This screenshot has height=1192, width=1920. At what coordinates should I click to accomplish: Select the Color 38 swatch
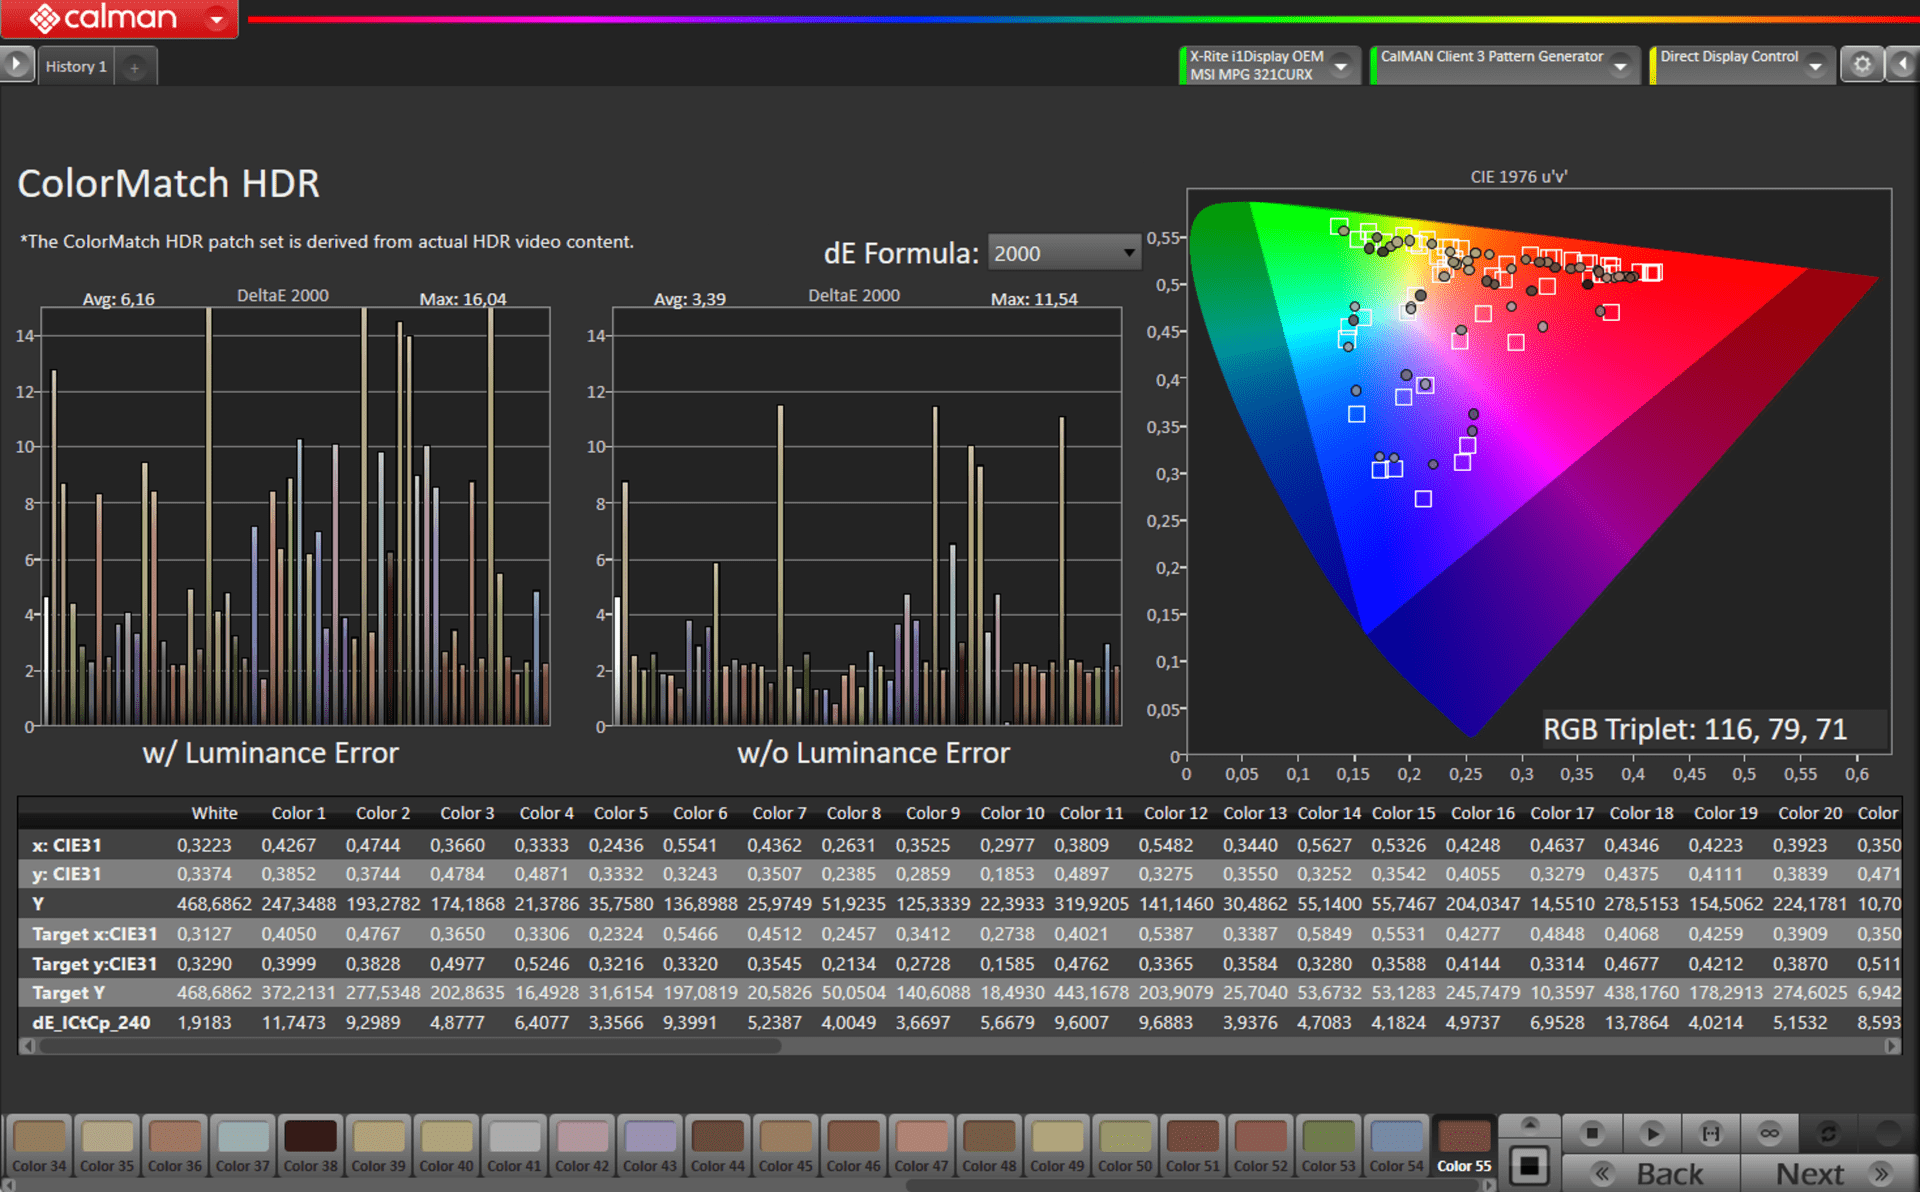tap(311, 1146)
